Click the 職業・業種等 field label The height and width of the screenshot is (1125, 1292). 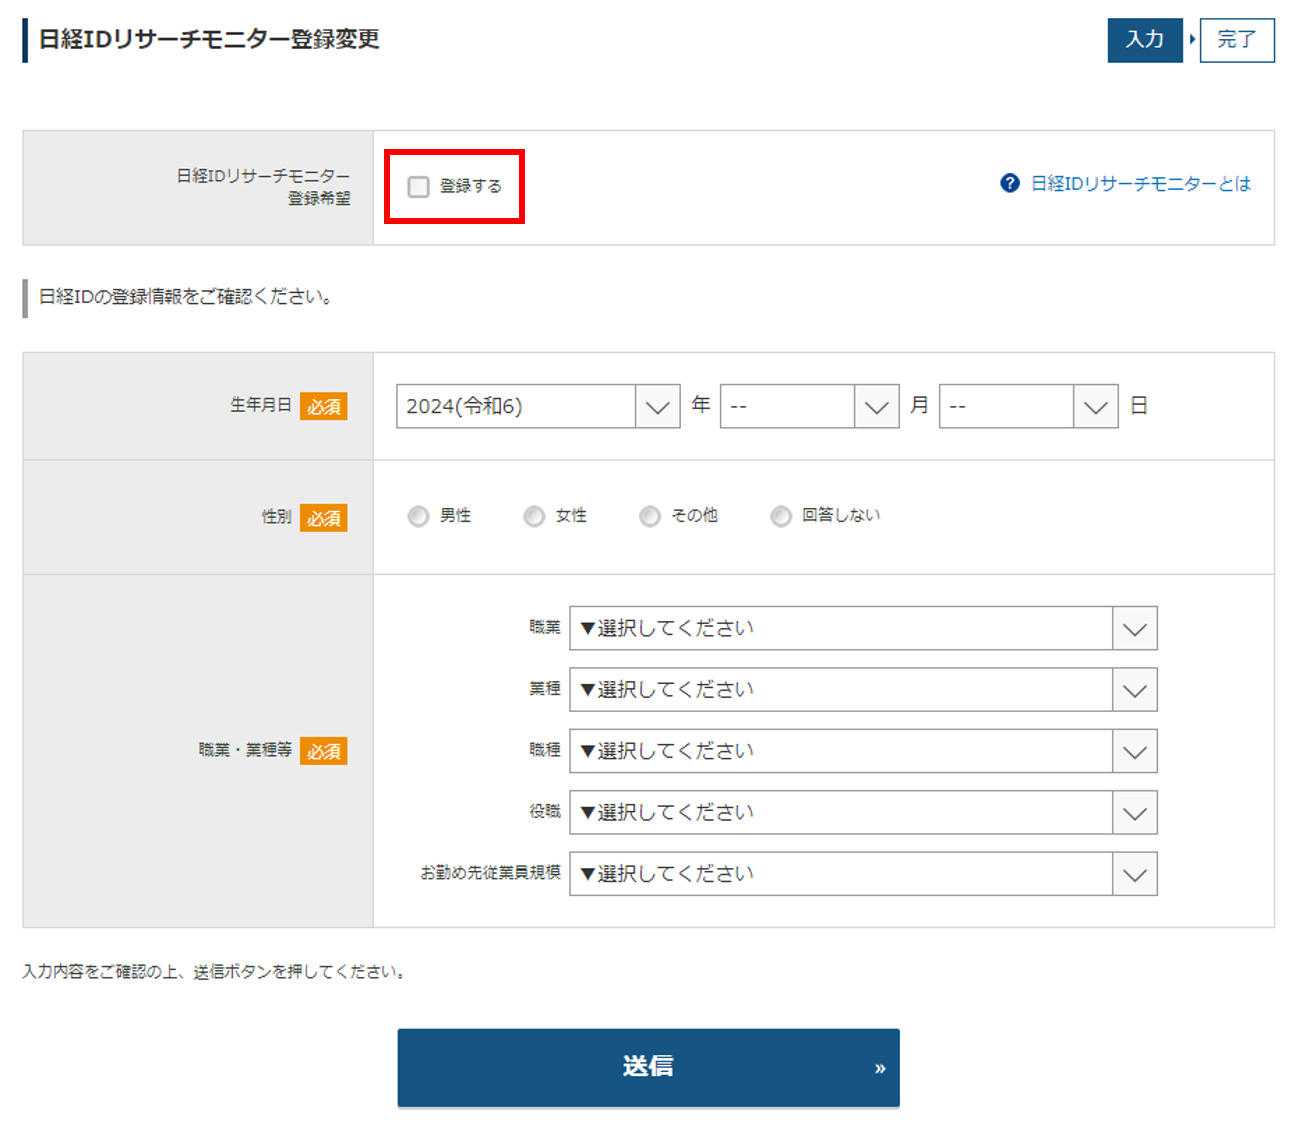245,750
